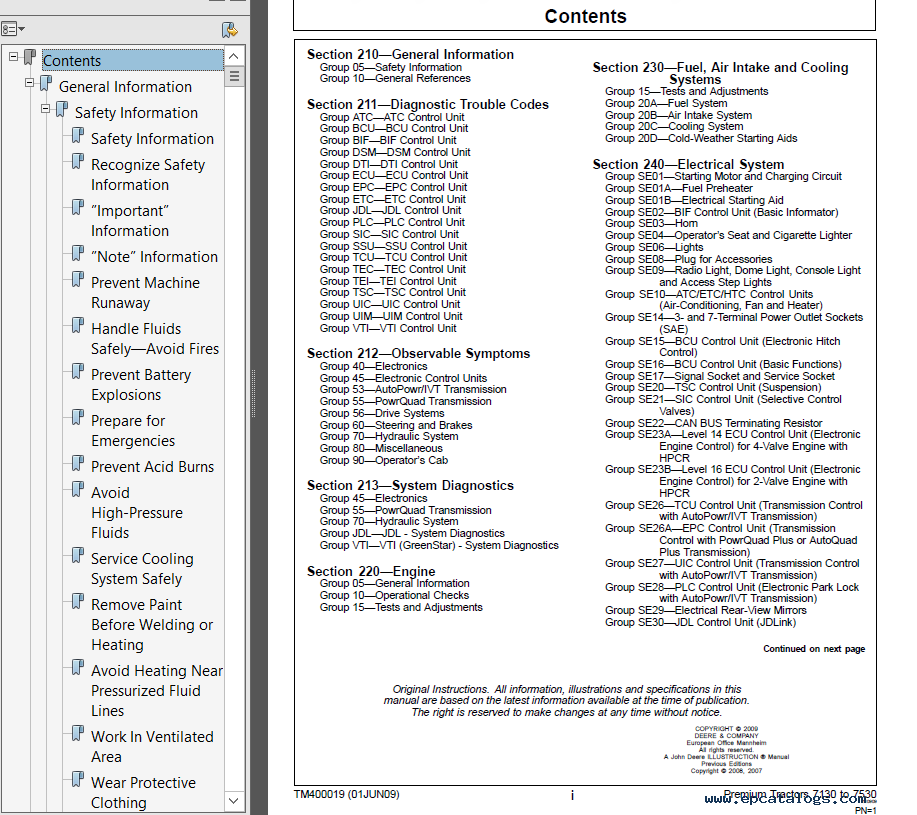
Task: Click the Service Cooling System Safely icon
Action: coord(77,555)
